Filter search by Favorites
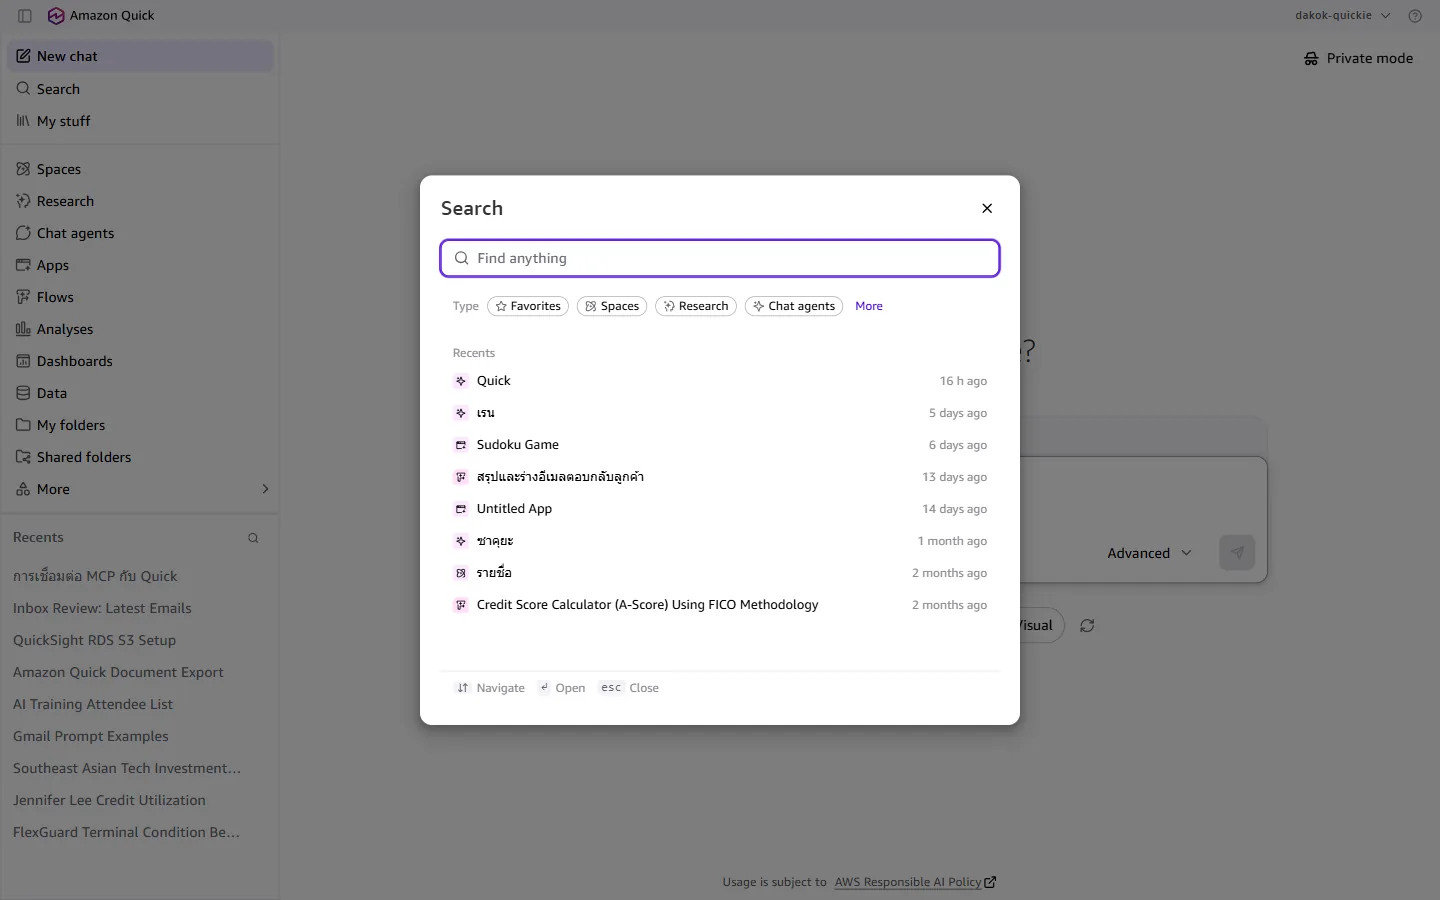This screenshot has width=1440, height=900. tap(528, 306)
